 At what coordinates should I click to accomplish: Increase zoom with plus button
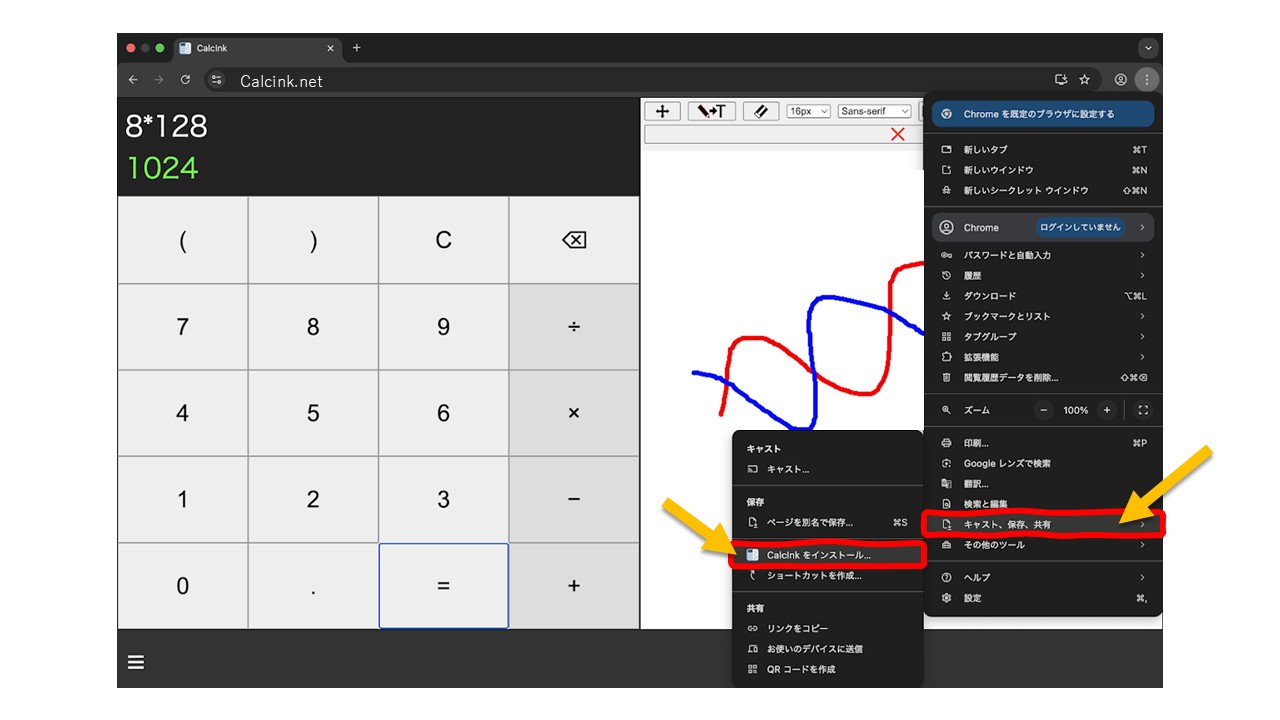[x=1106, y=410]
